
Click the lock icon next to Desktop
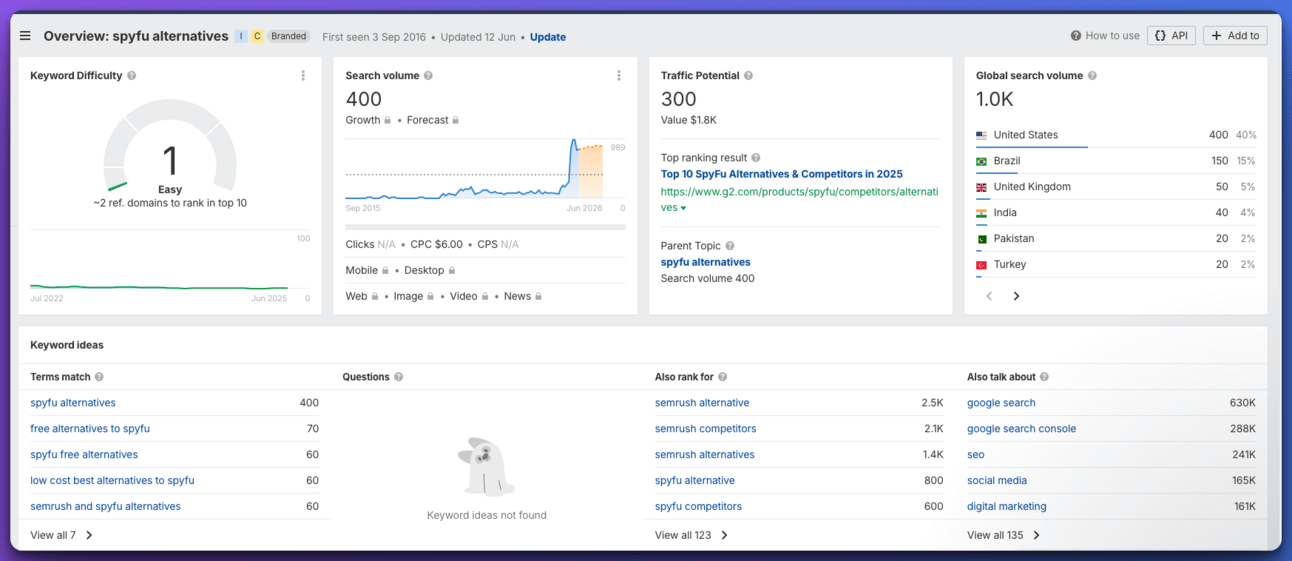[x=452, y=270]
